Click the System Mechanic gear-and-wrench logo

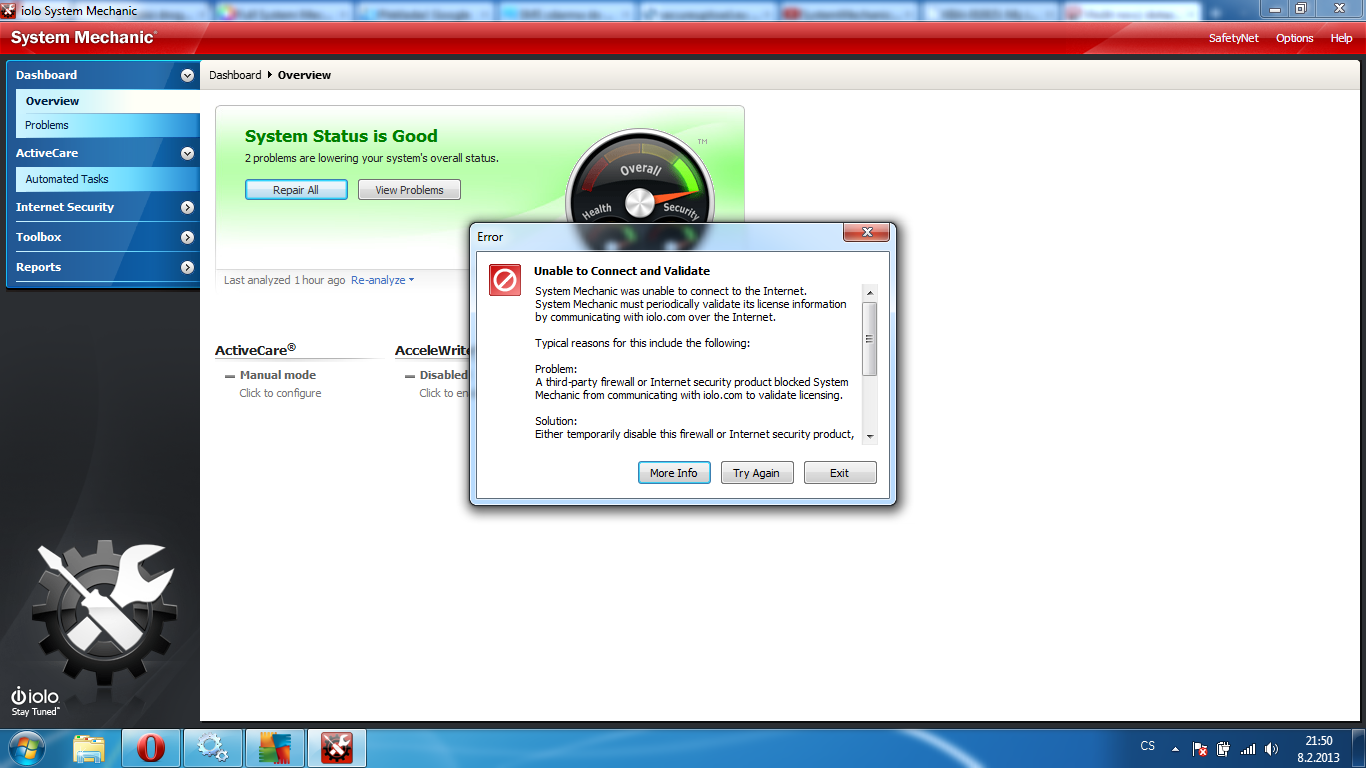(105, 611)
